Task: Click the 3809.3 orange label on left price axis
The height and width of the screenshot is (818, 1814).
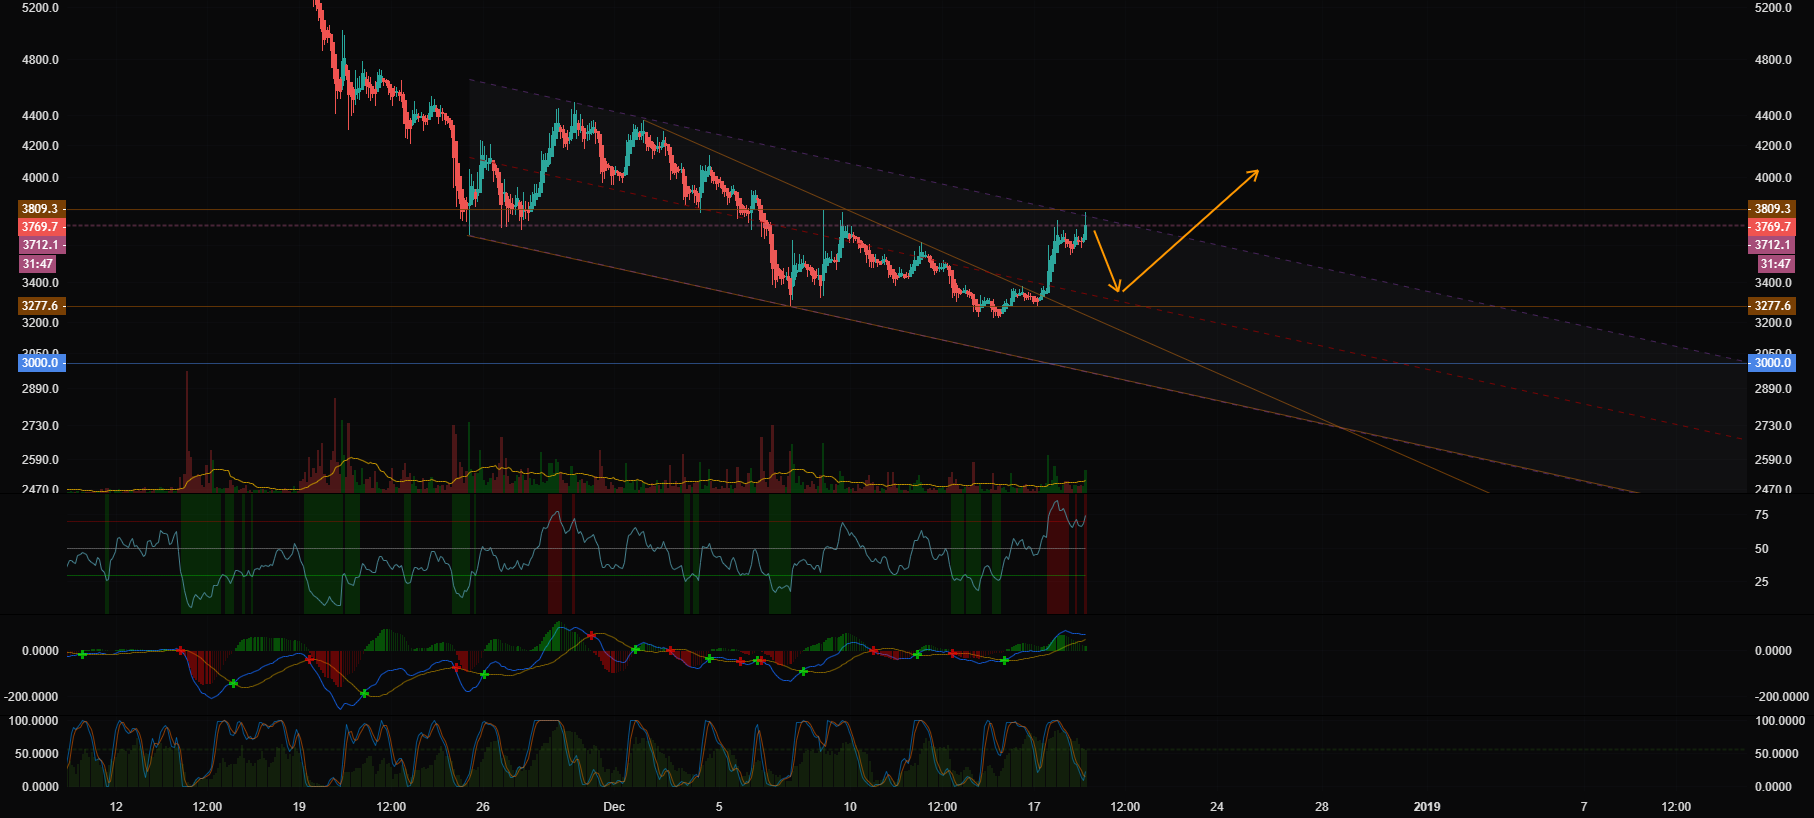Action: coord(41,209)
